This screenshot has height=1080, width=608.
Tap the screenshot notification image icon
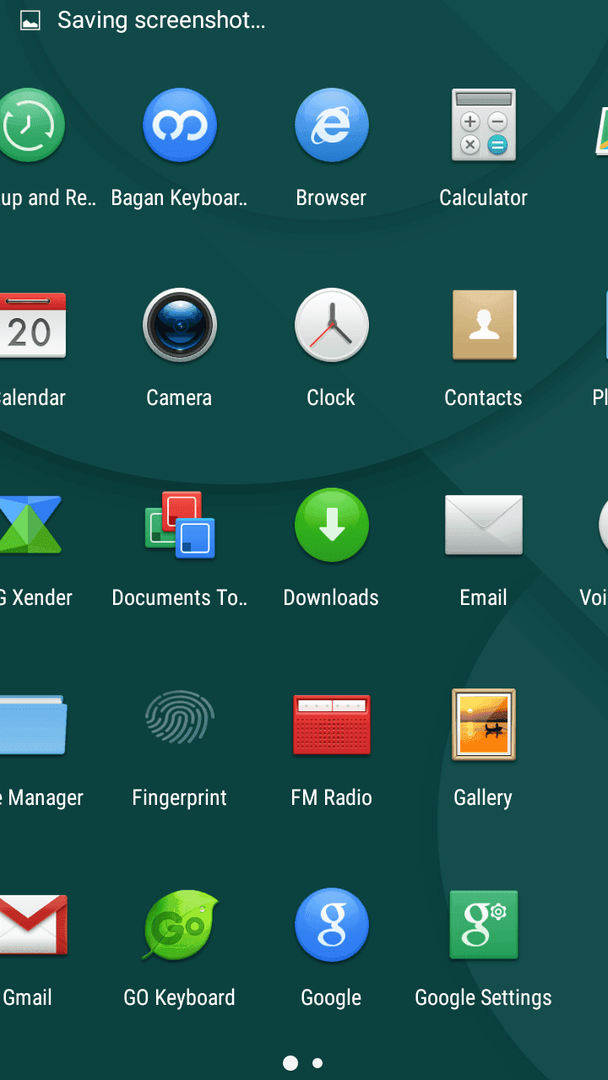click(x=30, y=21)
